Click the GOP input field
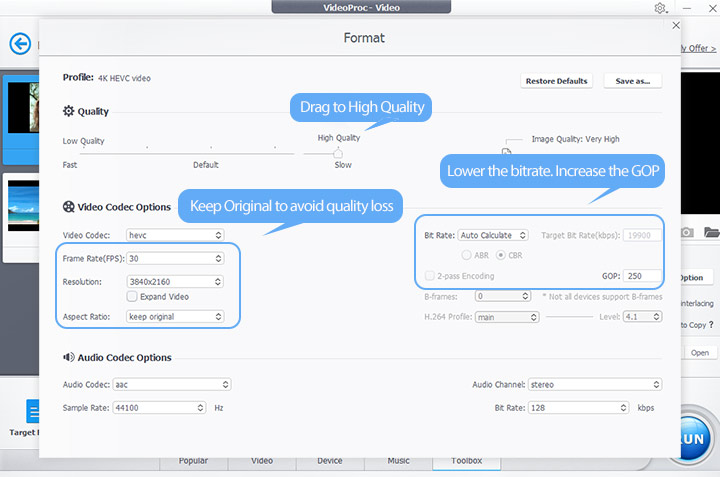 642,275
